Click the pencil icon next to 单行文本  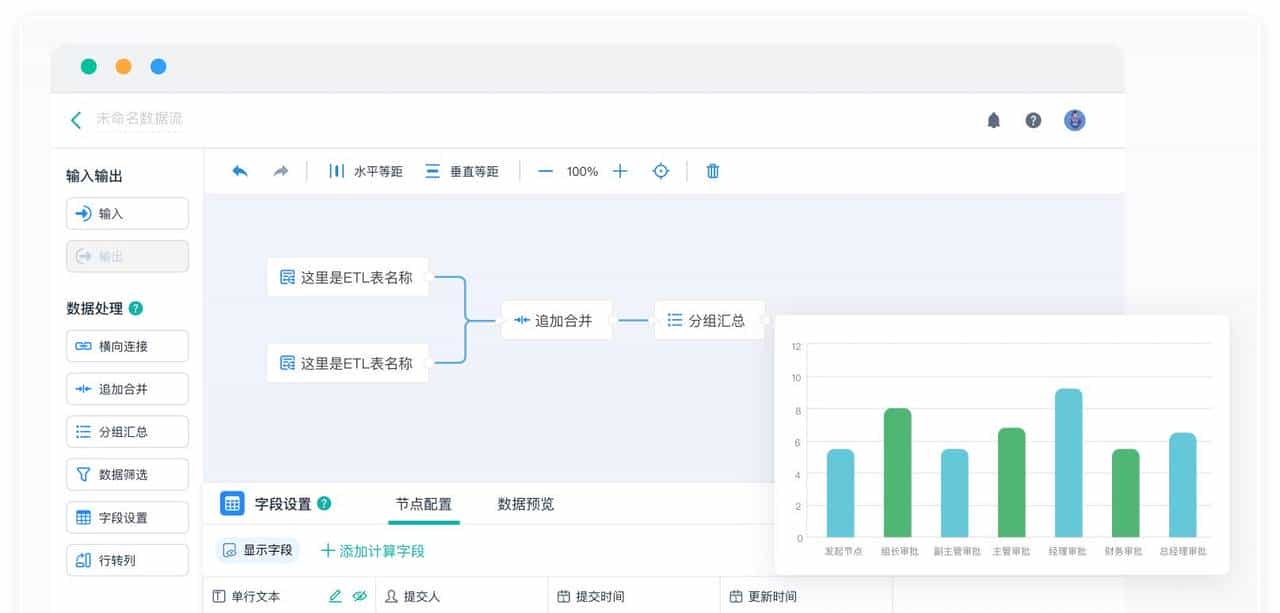click(x=337, y=594)
